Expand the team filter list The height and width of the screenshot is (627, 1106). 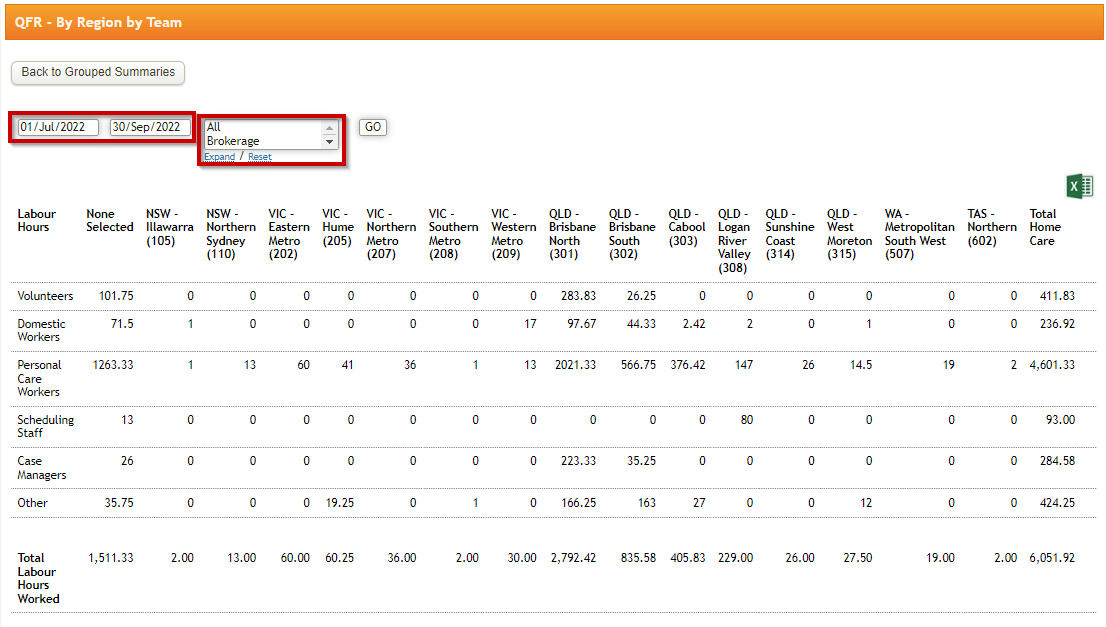[x=219, y=157]
